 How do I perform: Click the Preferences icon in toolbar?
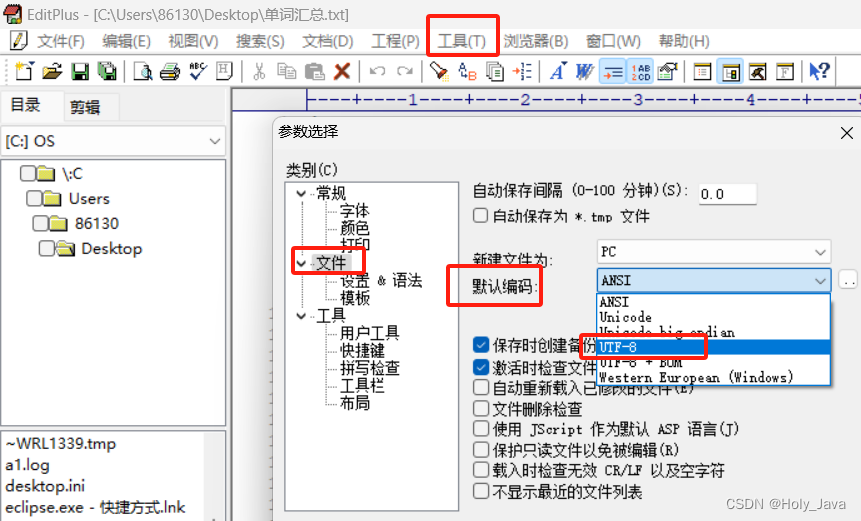[668, 71]
